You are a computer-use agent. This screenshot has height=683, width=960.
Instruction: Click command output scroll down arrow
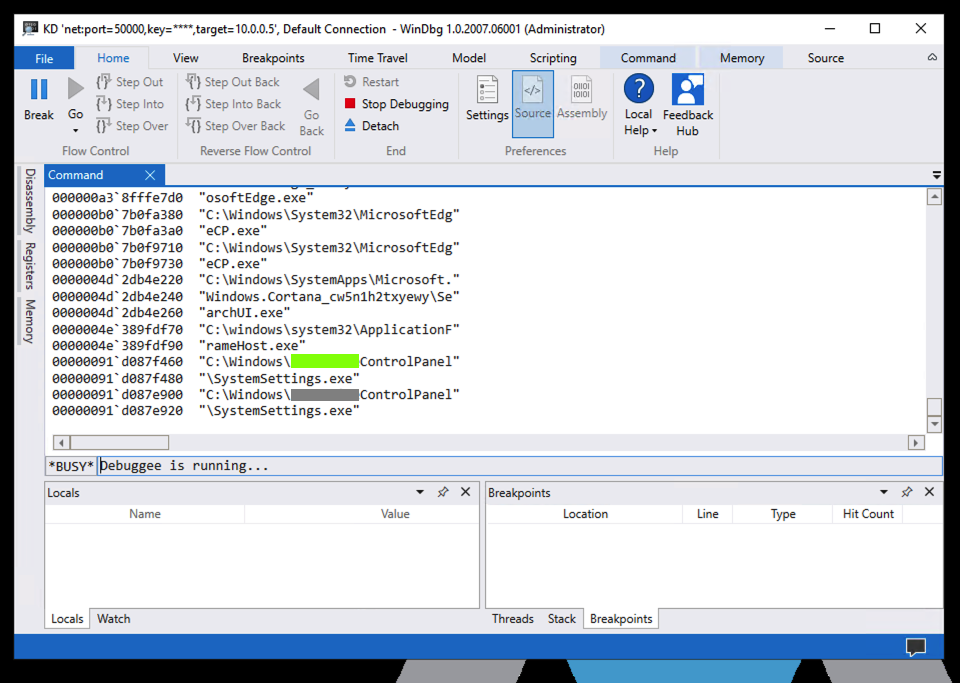coord(934,424)
